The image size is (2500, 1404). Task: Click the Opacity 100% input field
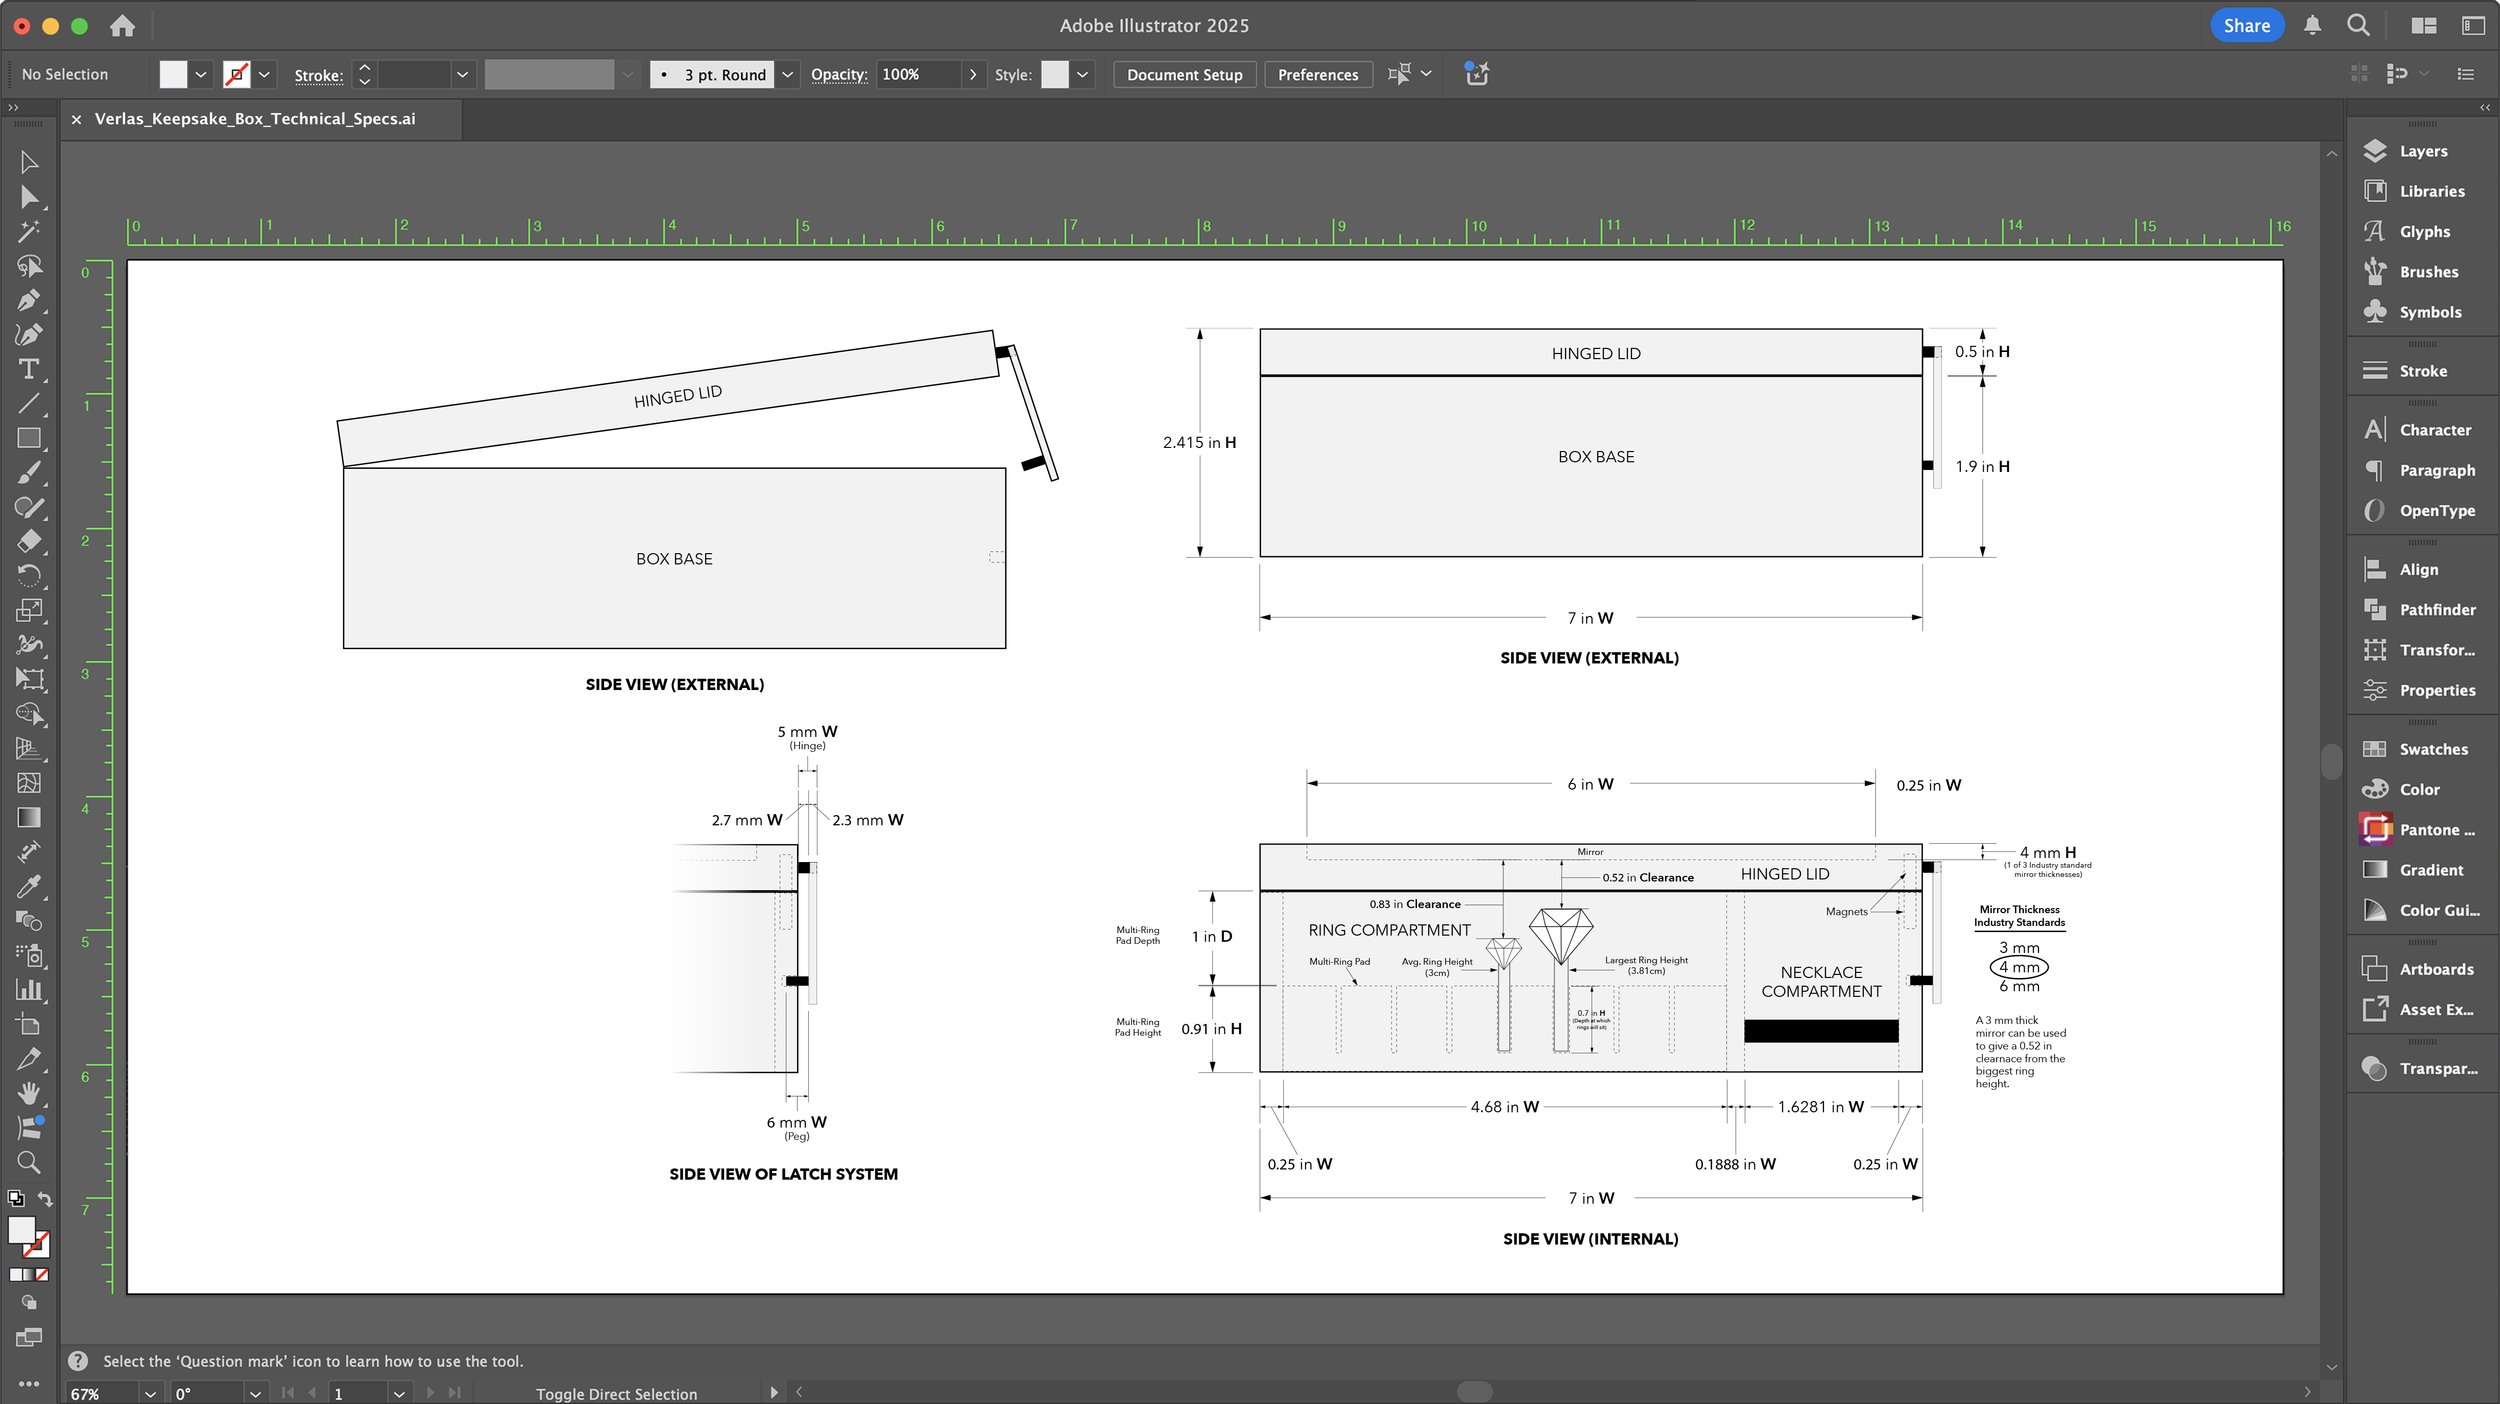pos(918,74)
